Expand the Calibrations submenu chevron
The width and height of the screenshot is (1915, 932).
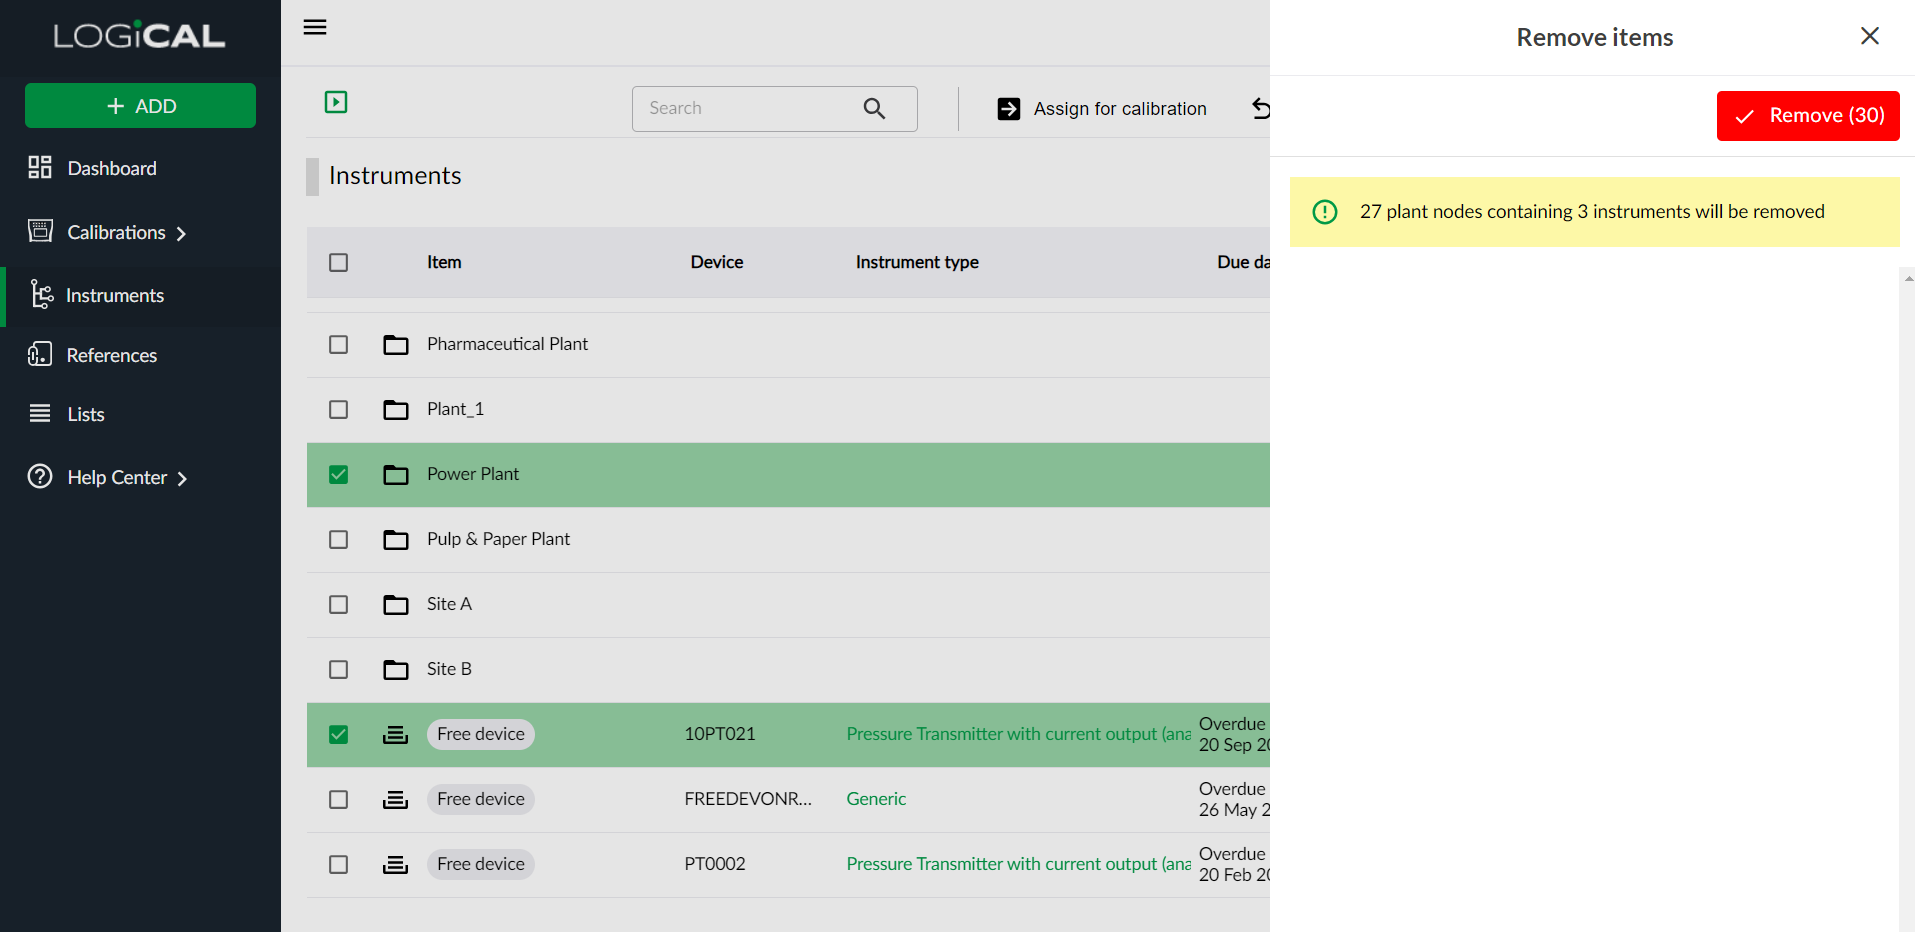pos(181,234)
